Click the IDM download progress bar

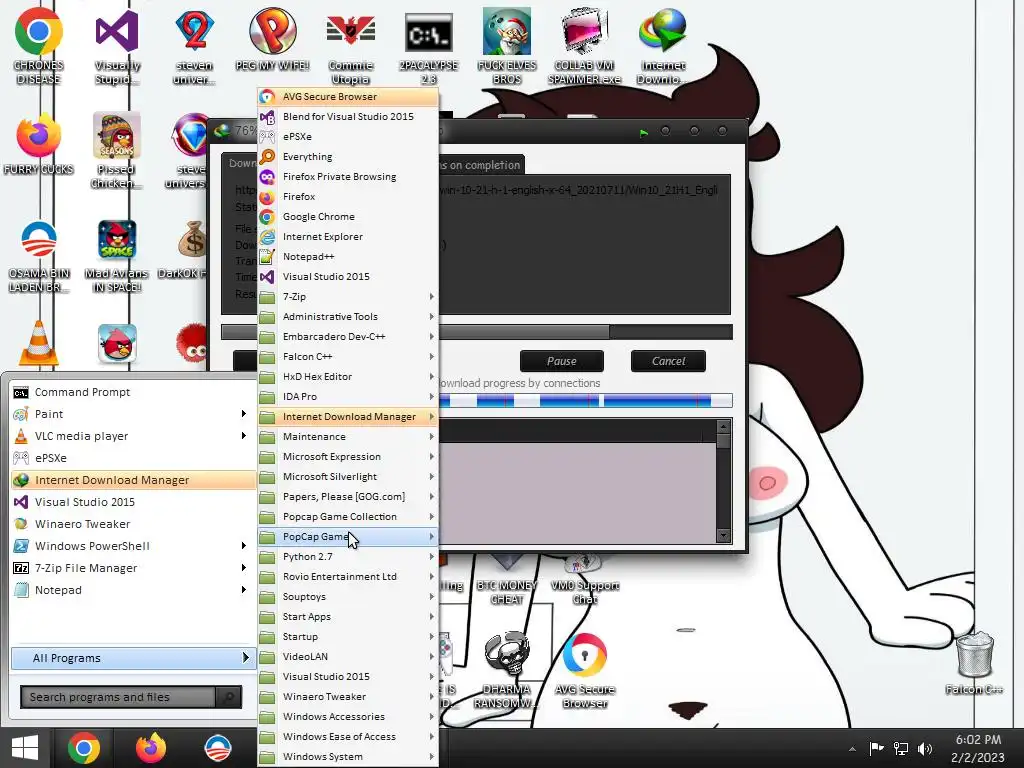[477, 332]
